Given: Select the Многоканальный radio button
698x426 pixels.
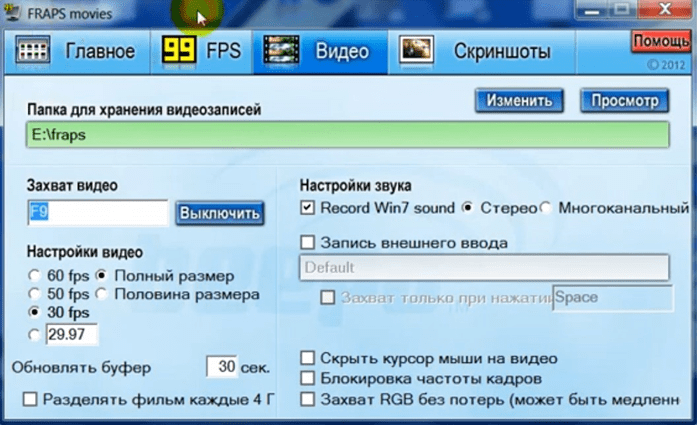Looking at the screenshot, I should (x=545, y=207).
